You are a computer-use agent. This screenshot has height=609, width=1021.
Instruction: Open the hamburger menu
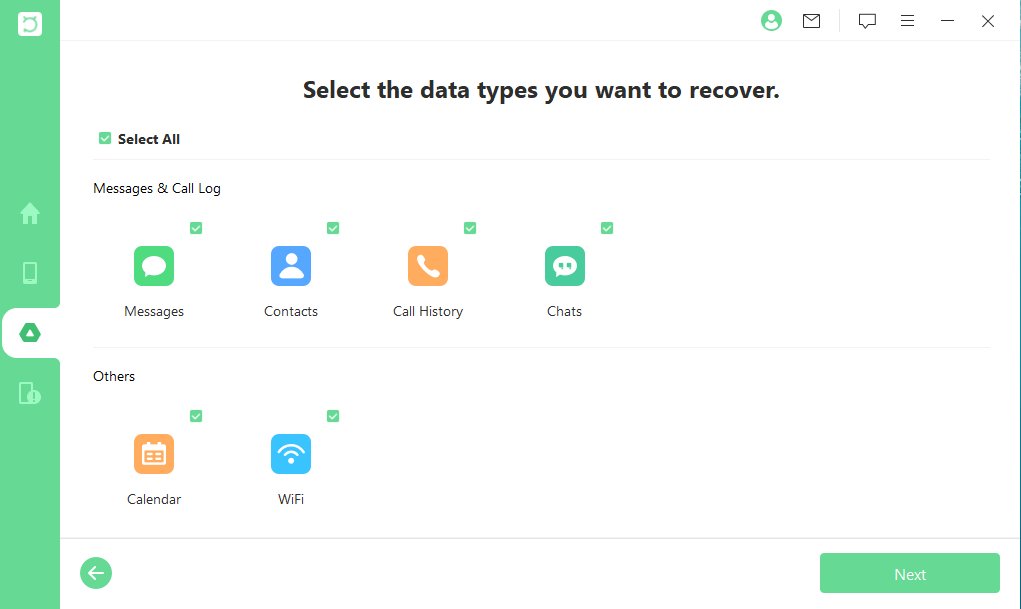click(x=907, y=20)
